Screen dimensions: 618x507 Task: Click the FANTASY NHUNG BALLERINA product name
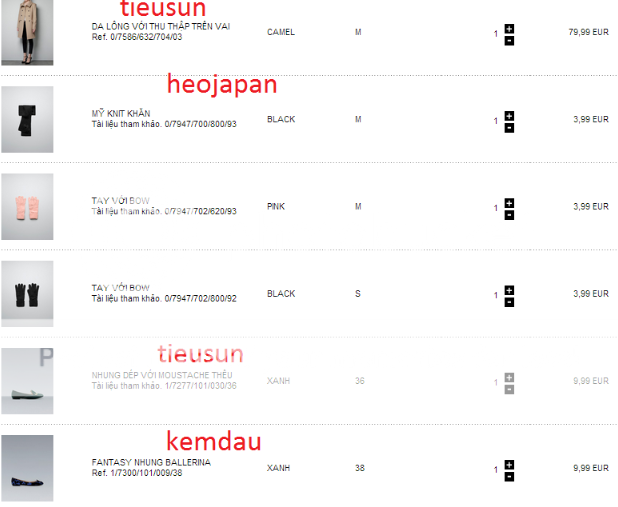(151, 462)
